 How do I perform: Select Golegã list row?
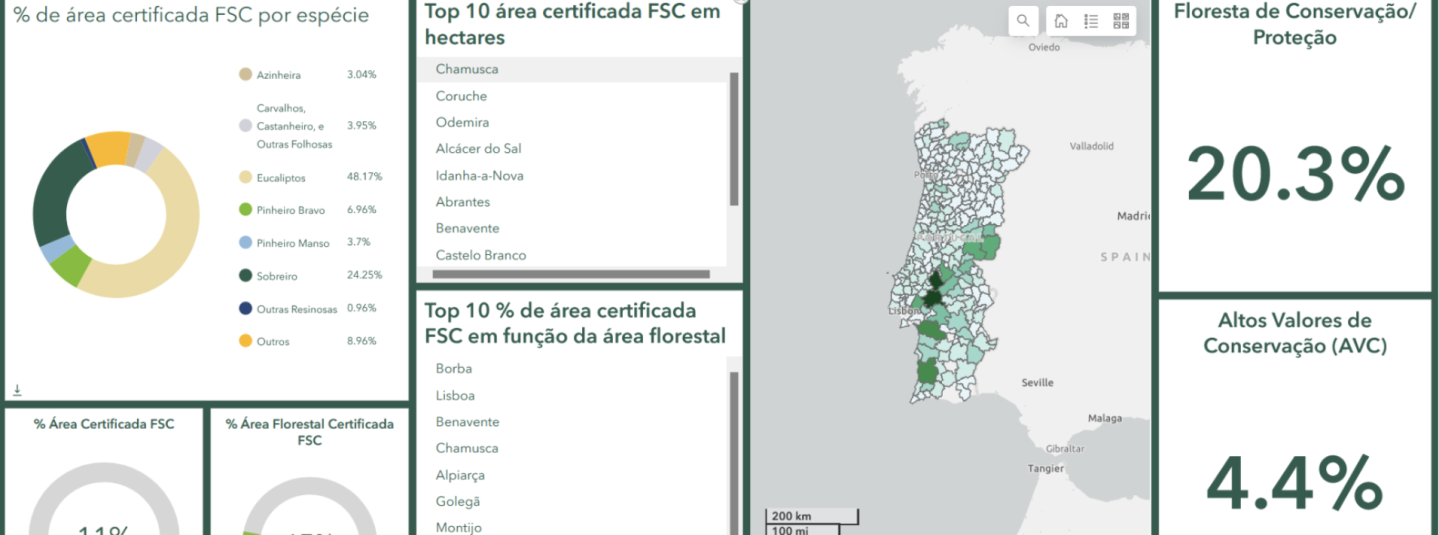[573, 501]
